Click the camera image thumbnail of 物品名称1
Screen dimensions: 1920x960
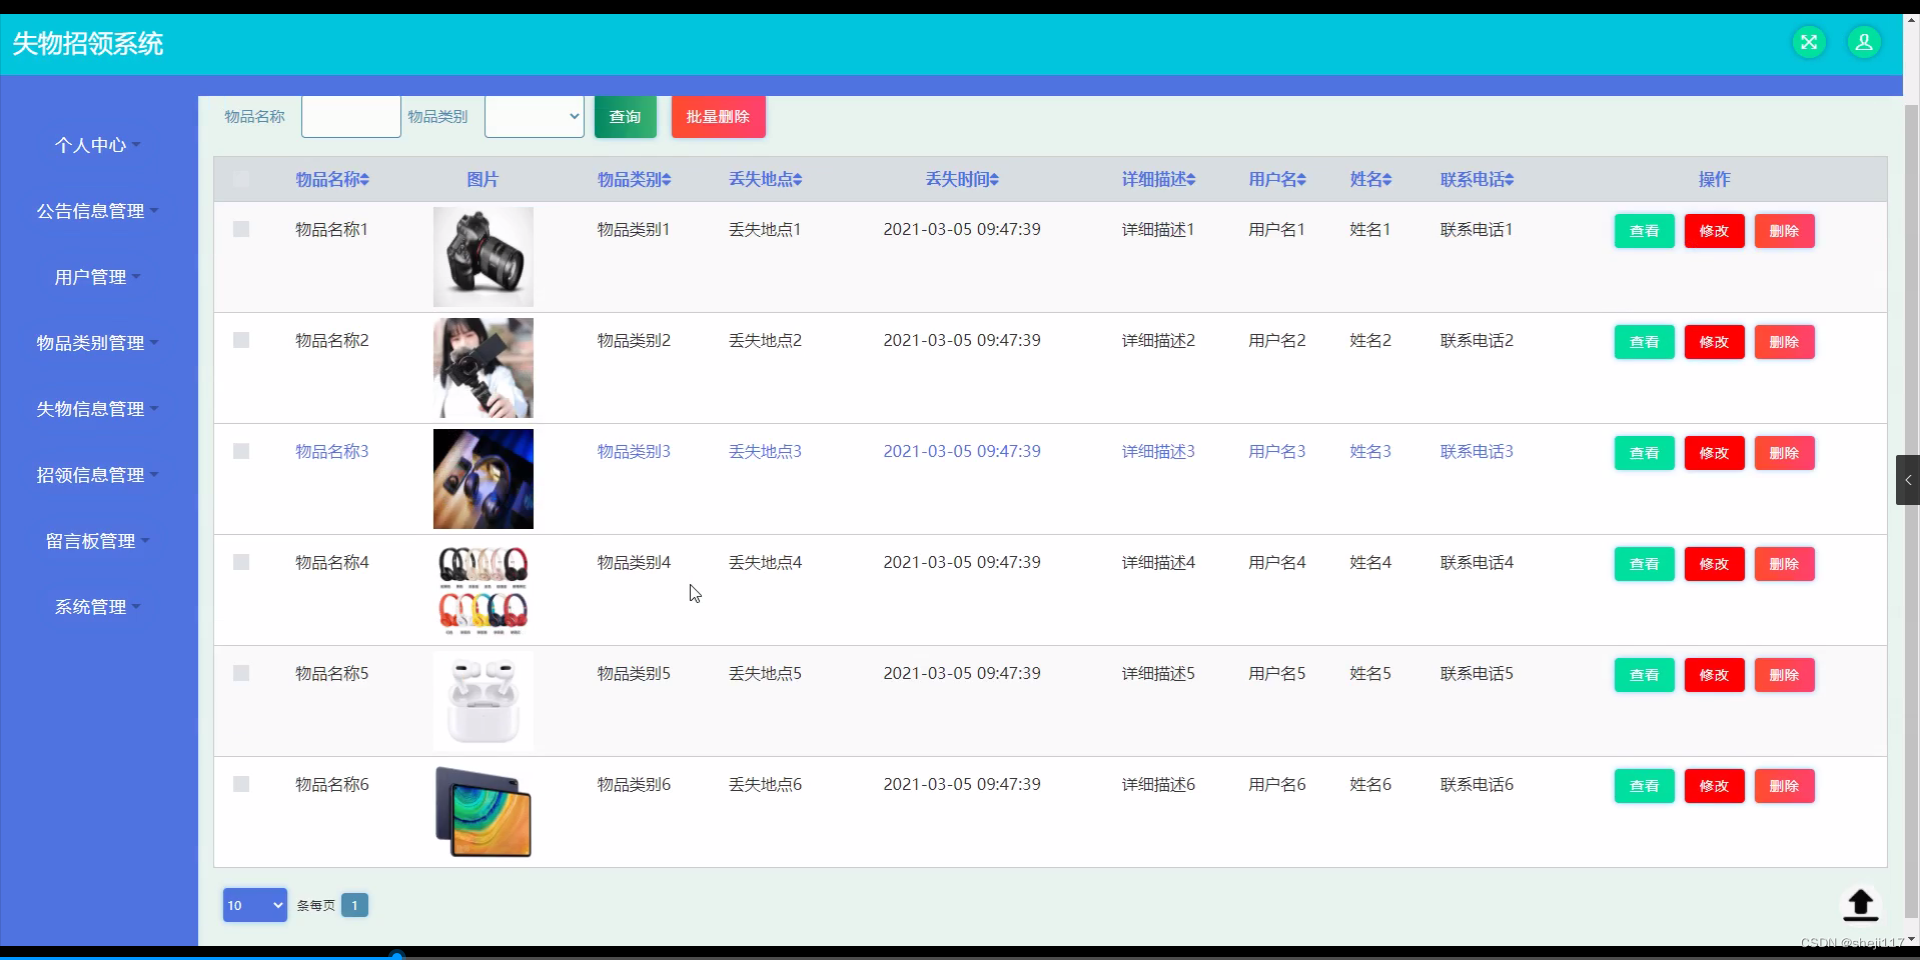(x=483, y=256)
